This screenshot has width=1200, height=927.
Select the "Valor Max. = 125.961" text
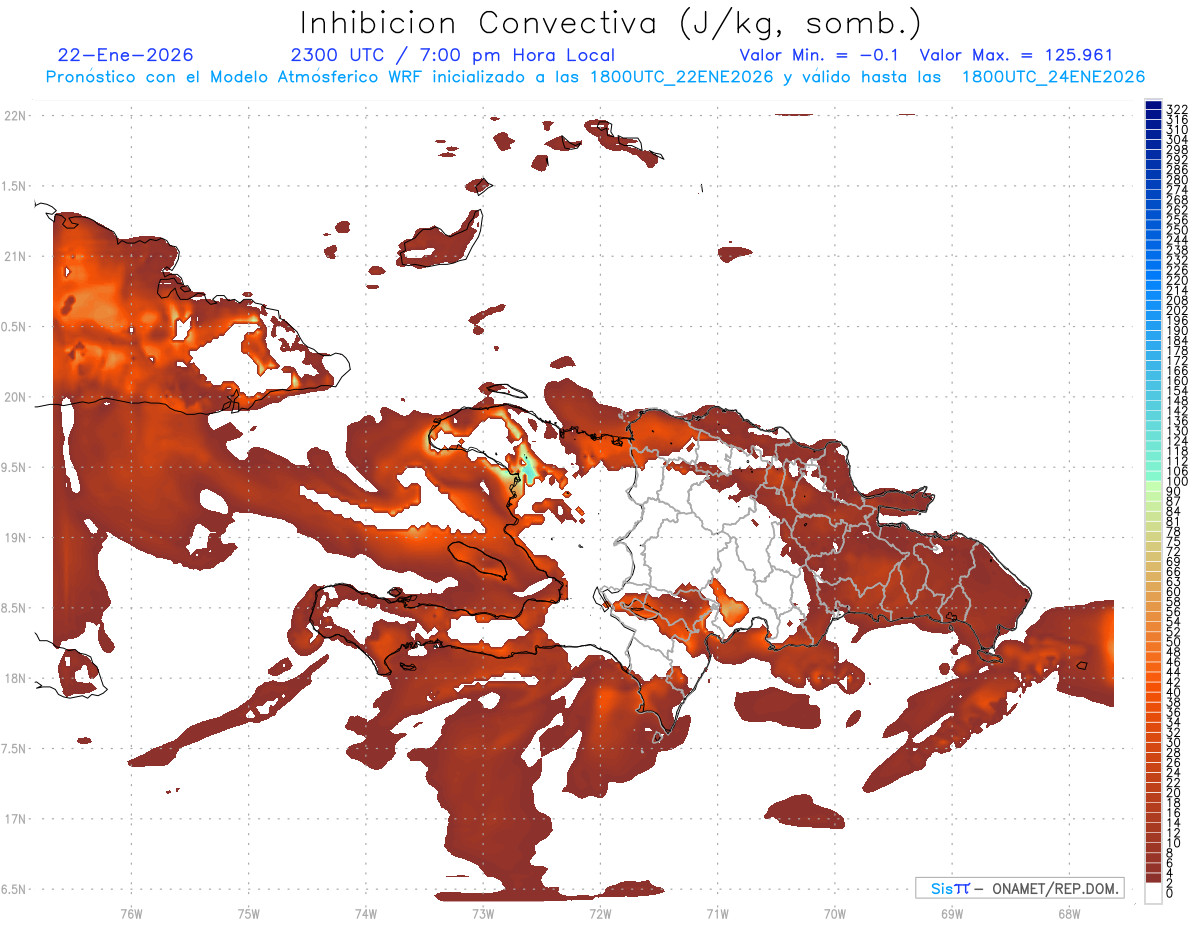tap(1016, 55)
